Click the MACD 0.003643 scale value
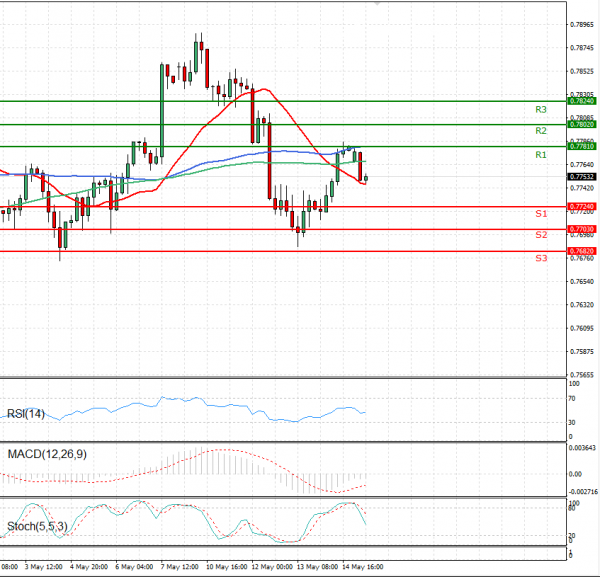Screen dimensions: 600x577 coord(582,447)
